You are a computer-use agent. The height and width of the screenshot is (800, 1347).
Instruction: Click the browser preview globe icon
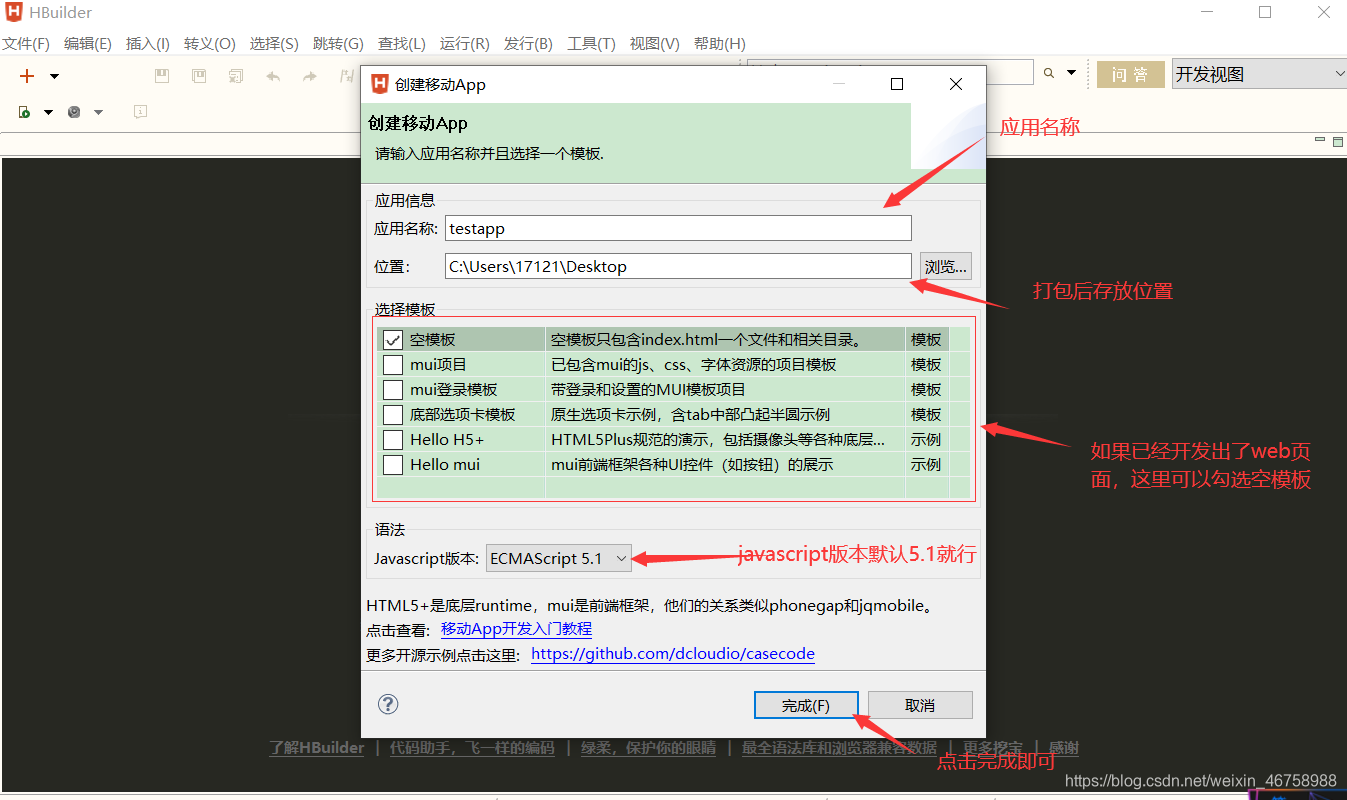(x=74, y=112)
